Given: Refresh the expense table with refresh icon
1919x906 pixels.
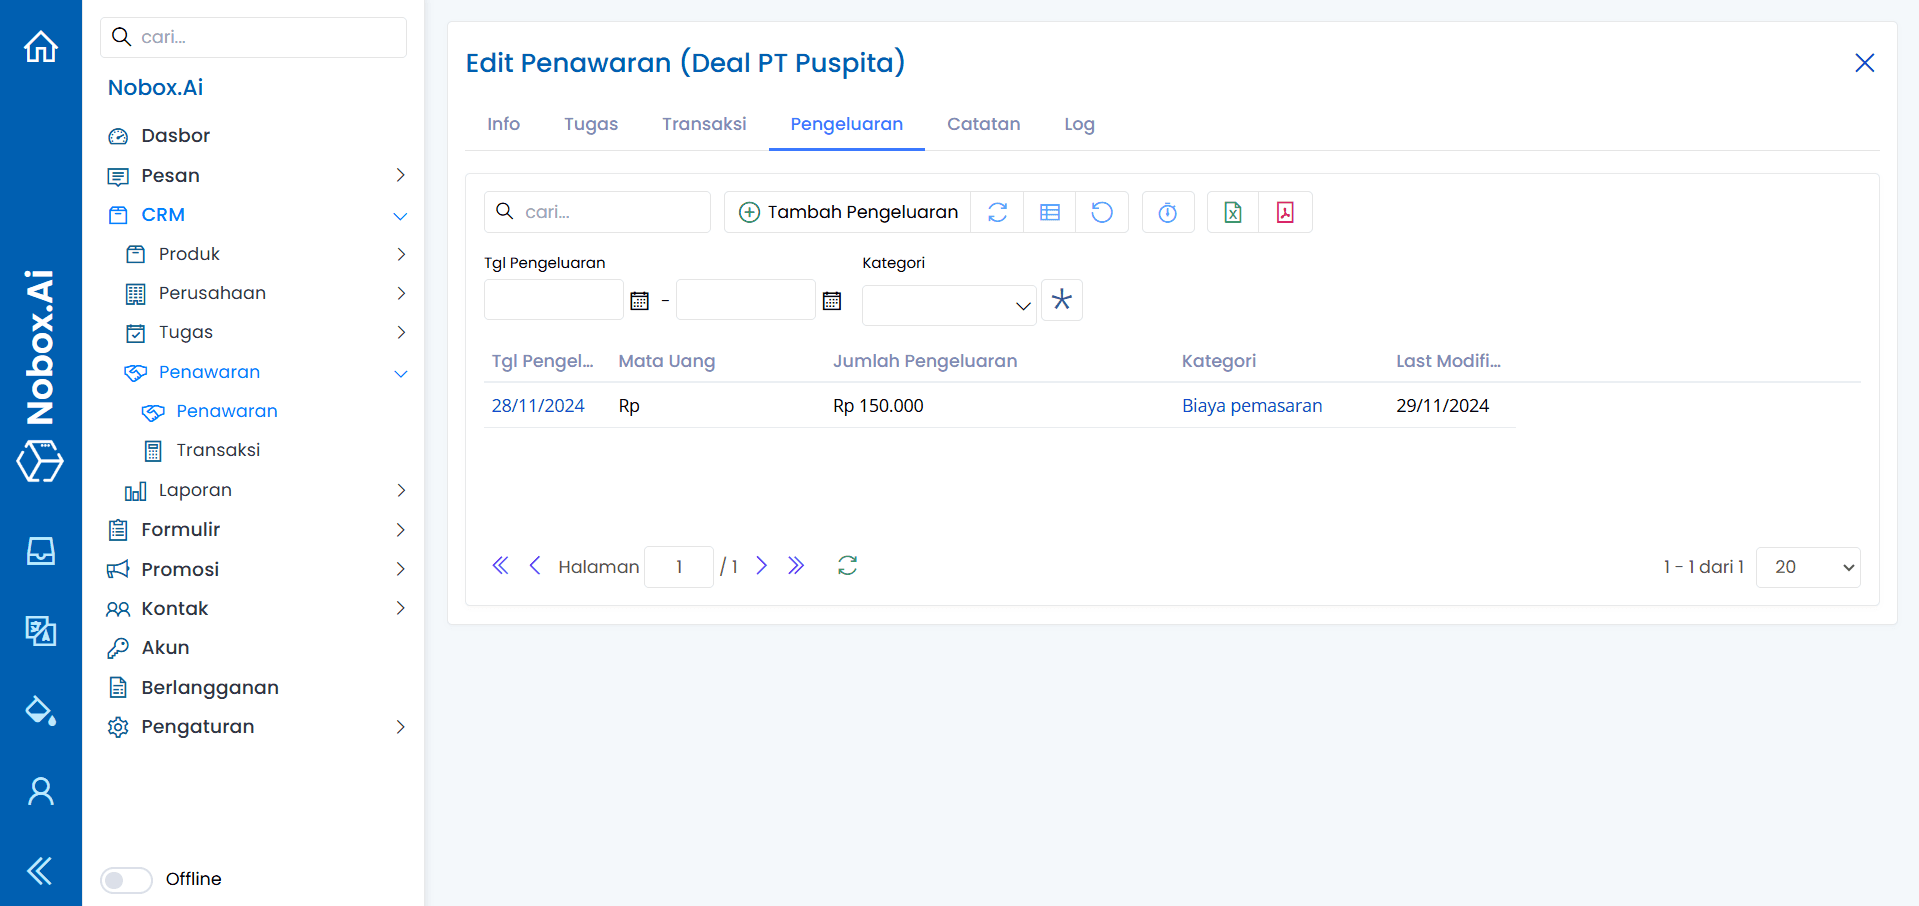Looking at the screenshot, I should tap(997, 212).
